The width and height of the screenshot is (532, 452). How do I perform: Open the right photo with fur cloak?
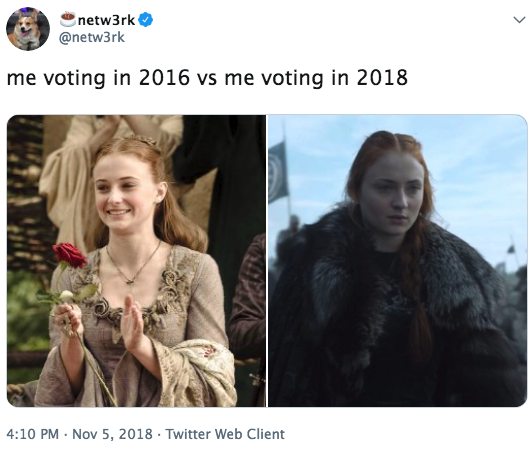398,261
